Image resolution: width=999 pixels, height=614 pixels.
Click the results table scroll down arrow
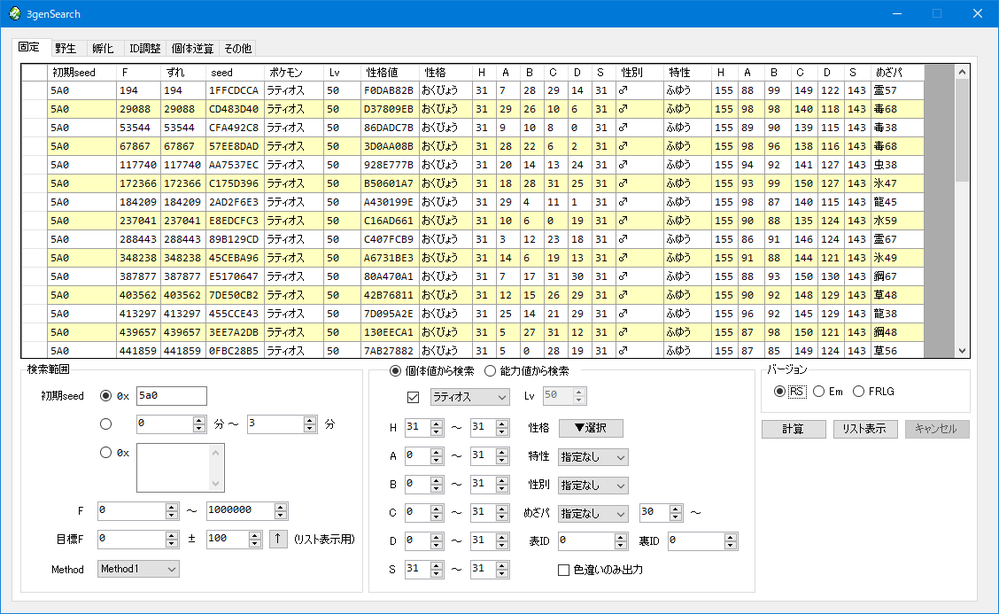(962, 350)
